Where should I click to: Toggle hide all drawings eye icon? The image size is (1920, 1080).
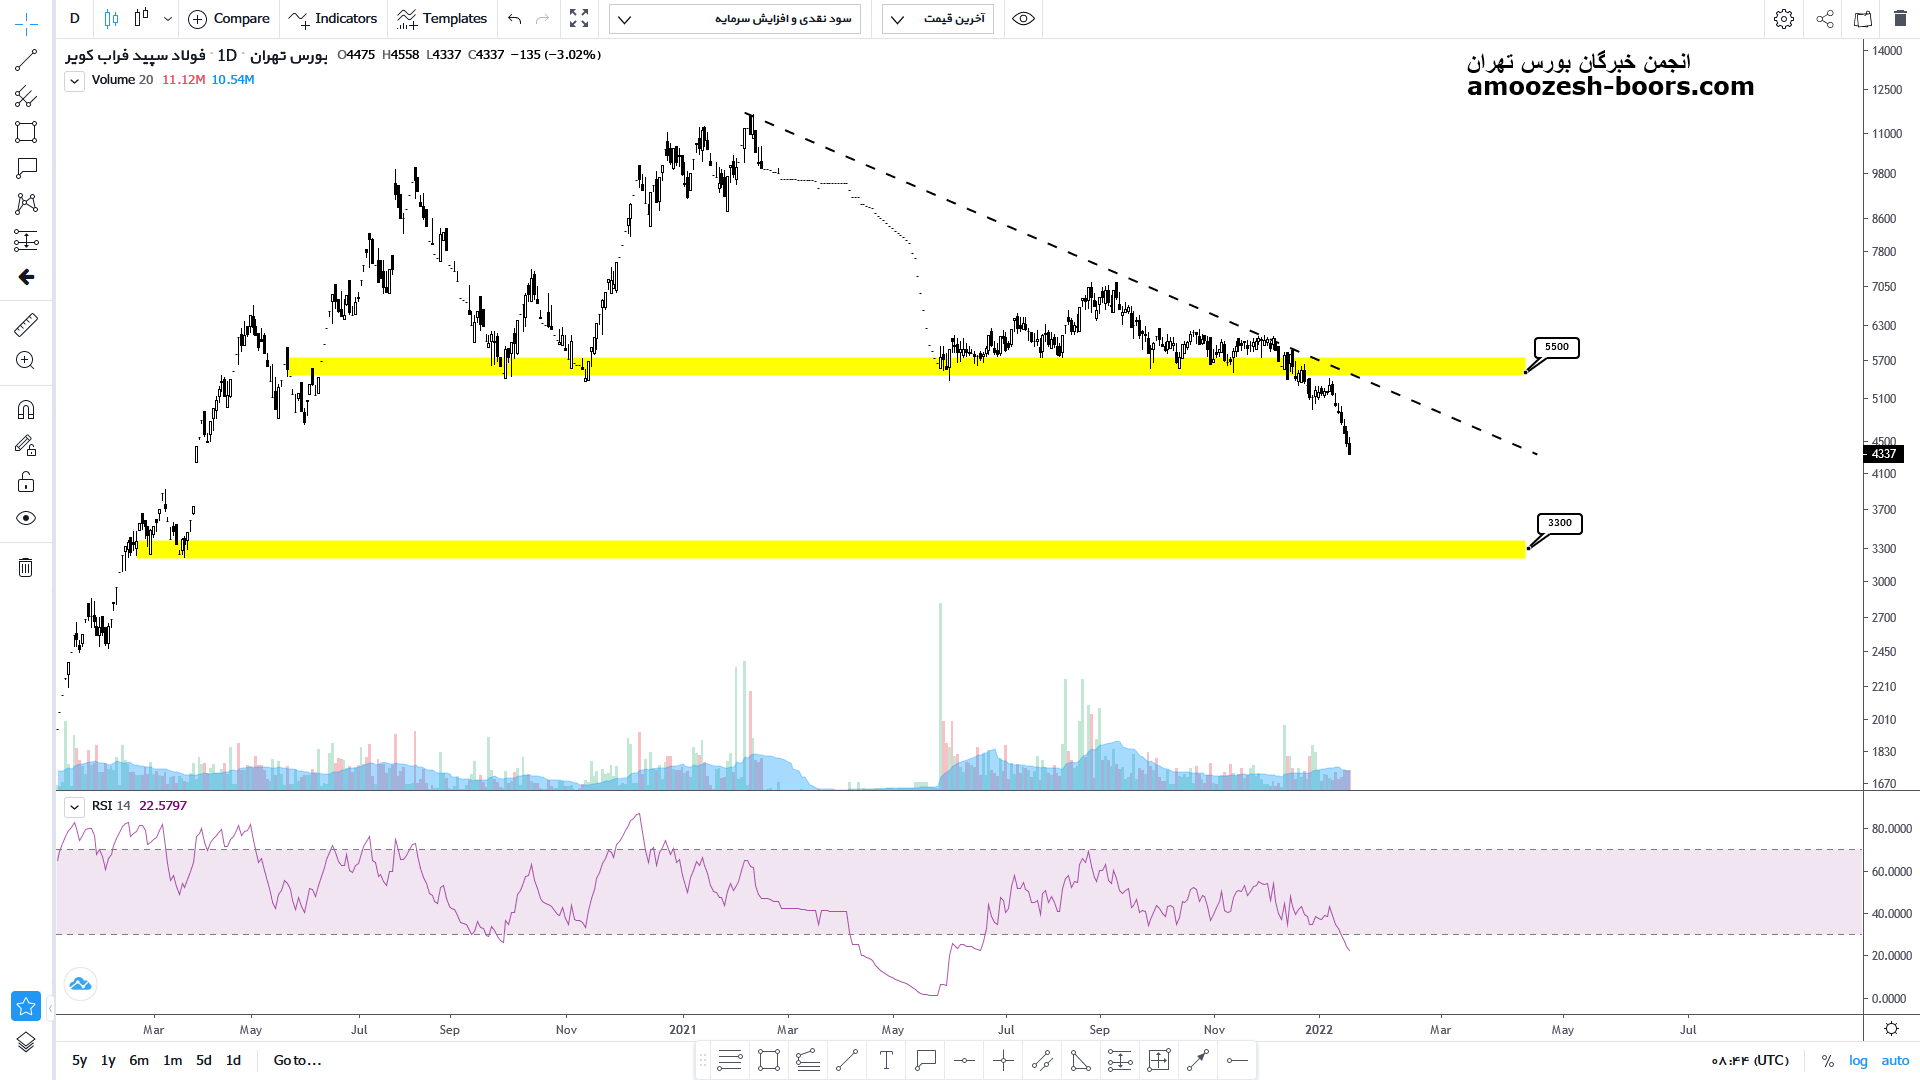pyautogui.click(x=26, y=518)
